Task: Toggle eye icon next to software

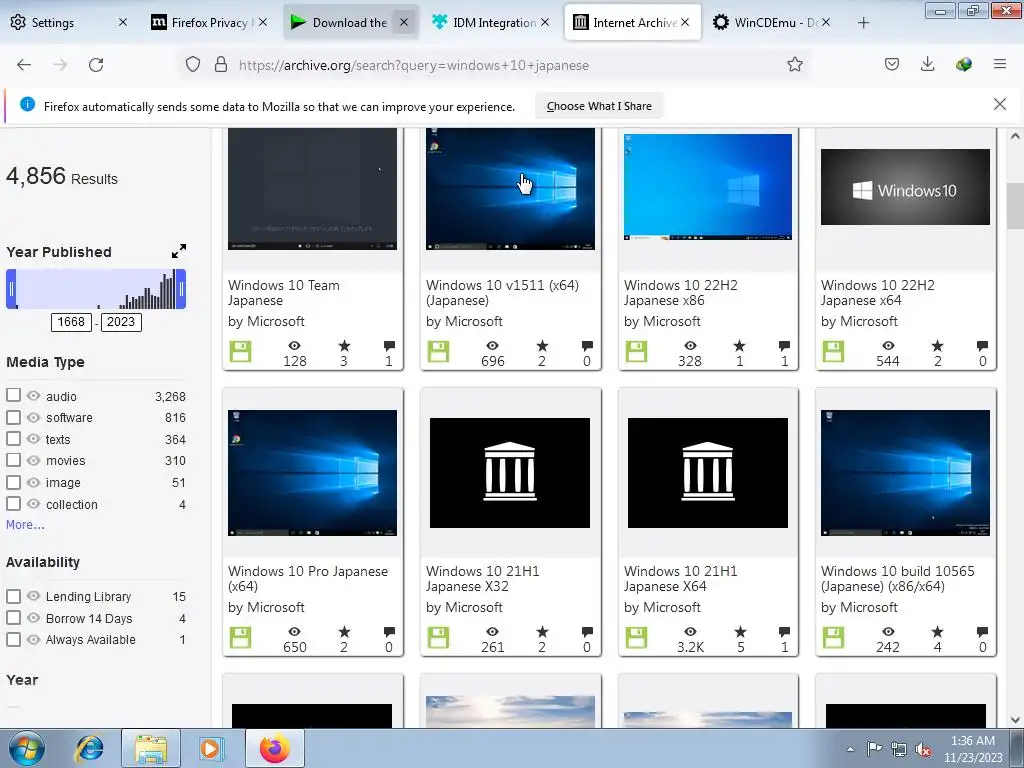Action: pos(33,417)
